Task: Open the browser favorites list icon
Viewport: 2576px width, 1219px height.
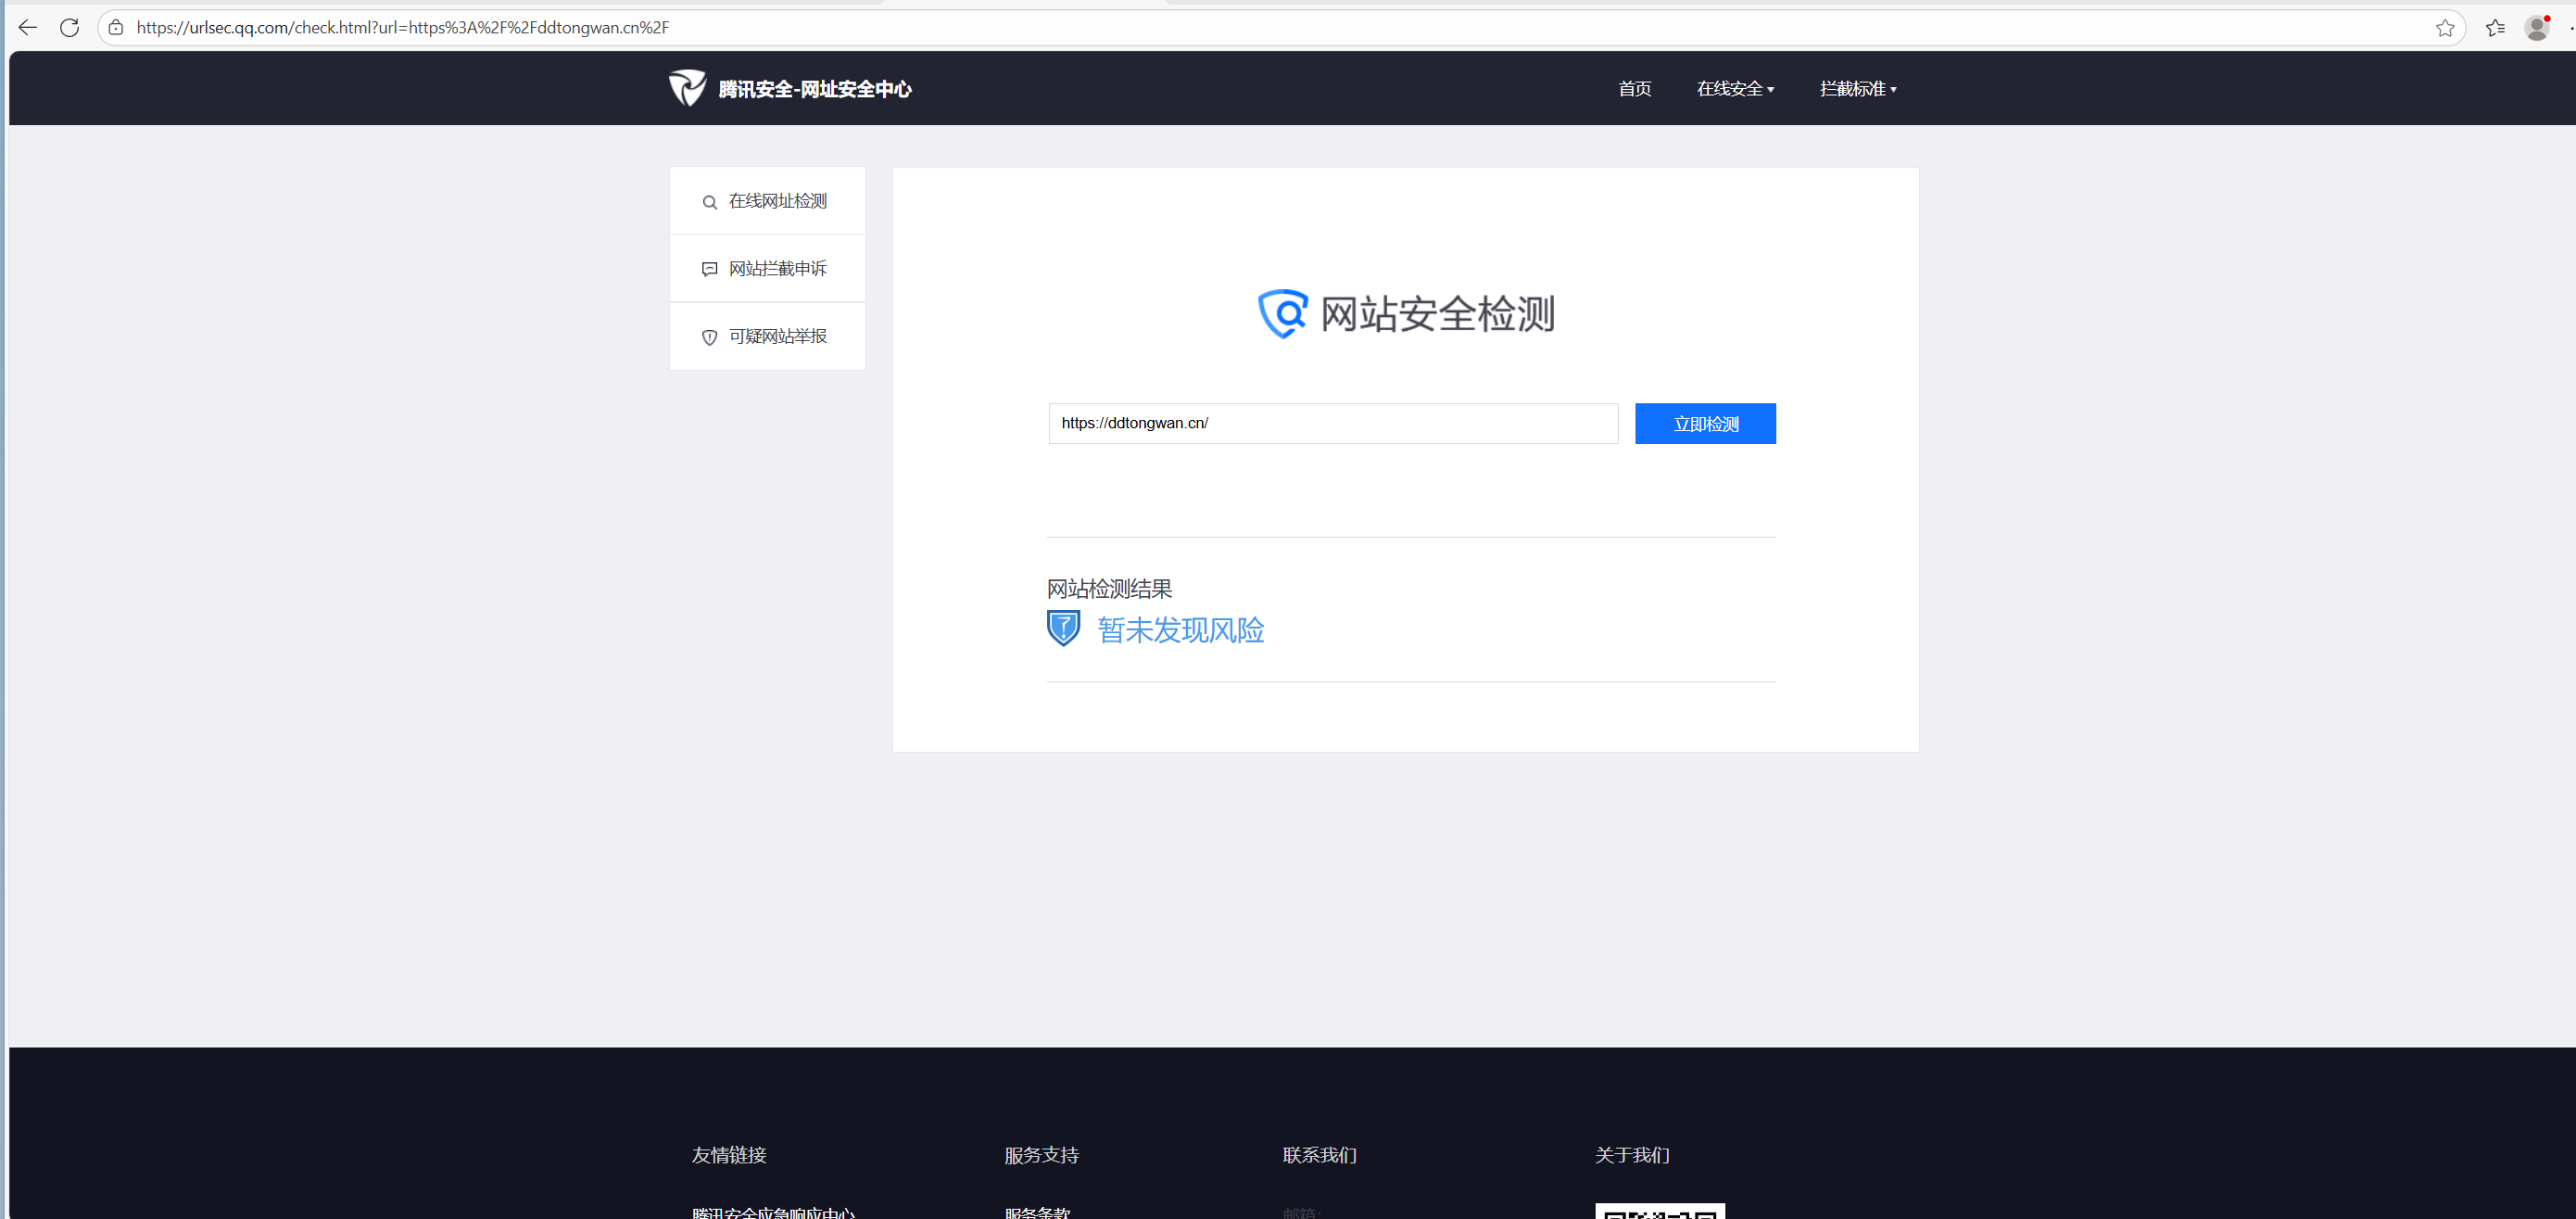Action: coord(2495,28)
